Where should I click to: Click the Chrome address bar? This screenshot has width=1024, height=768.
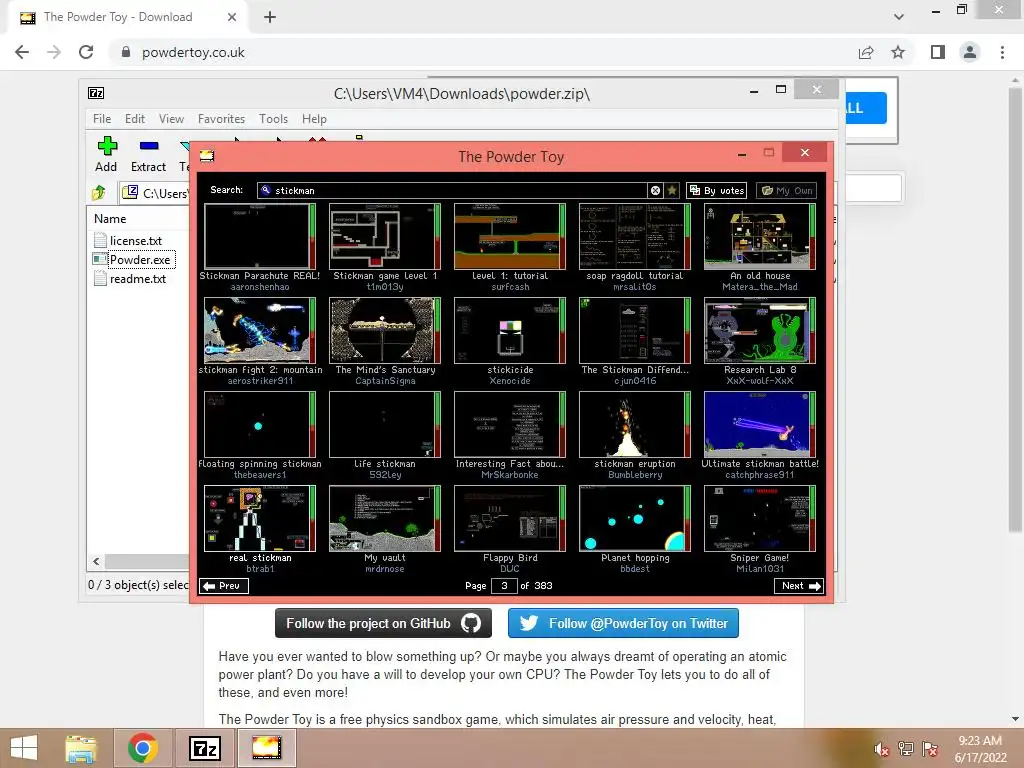(x=483, y=52)
